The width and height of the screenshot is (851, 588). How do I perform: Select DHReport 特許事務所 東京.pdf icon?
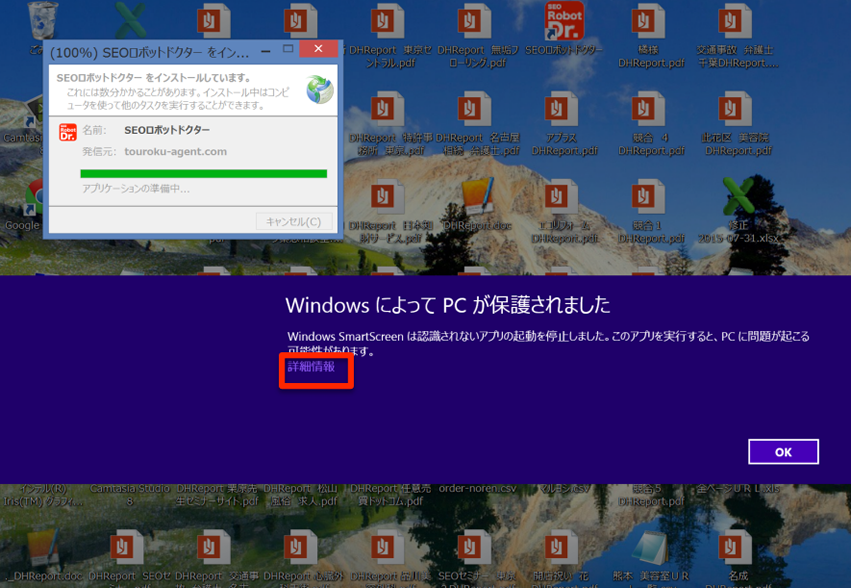pos(386,110)
